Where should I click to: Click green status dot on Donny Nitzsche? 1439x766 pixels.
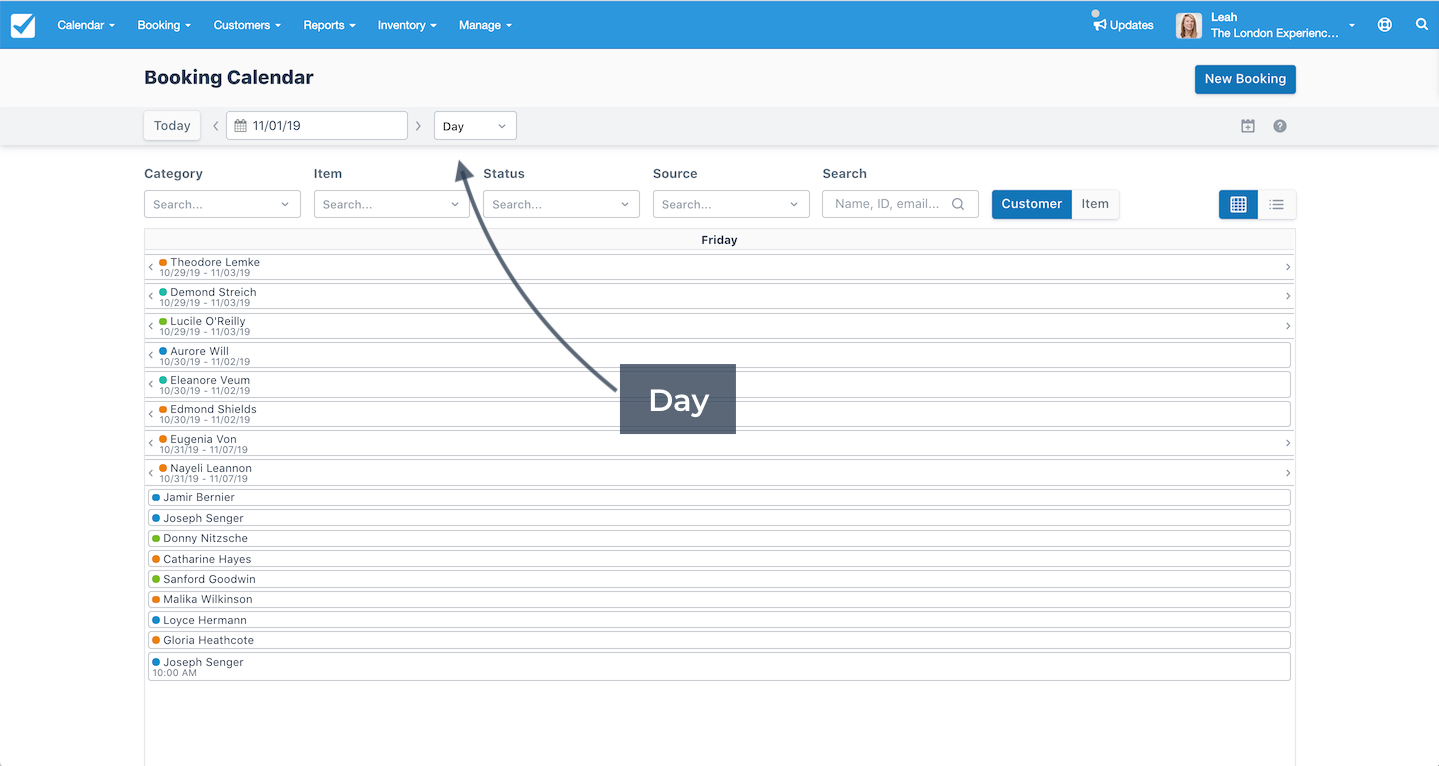pos(156,538)
